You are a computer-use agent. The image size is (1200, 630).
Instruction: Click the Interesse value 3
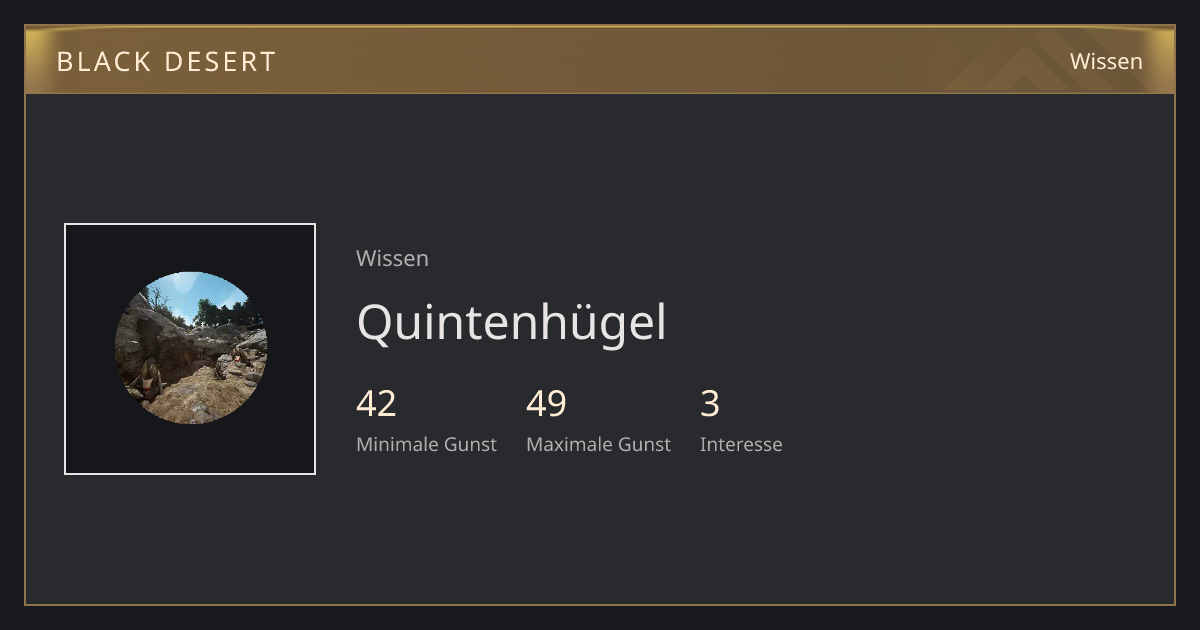click(709, 403)
